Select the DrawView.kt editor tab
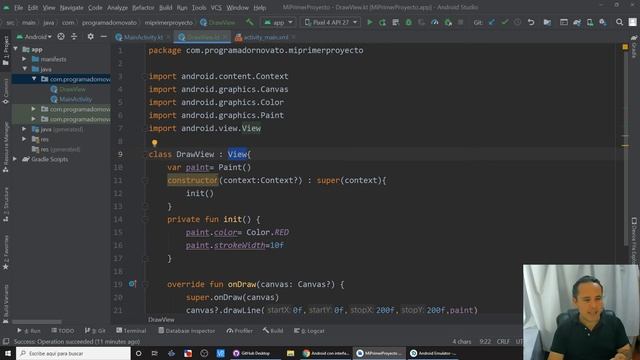Viewport: 640px width, 360px height. point(202,37)
